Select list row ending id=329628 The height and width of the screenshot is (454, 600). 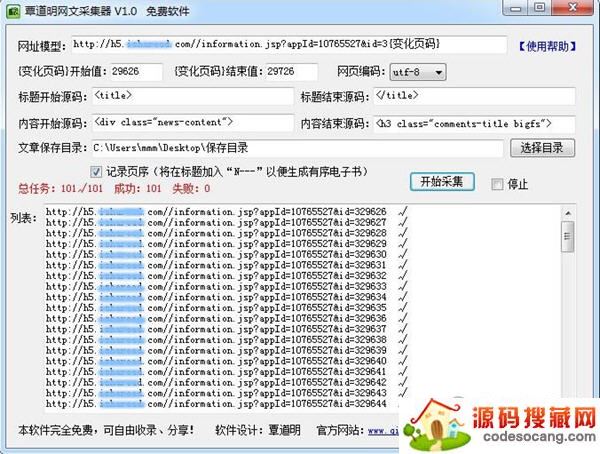[227, 233]
